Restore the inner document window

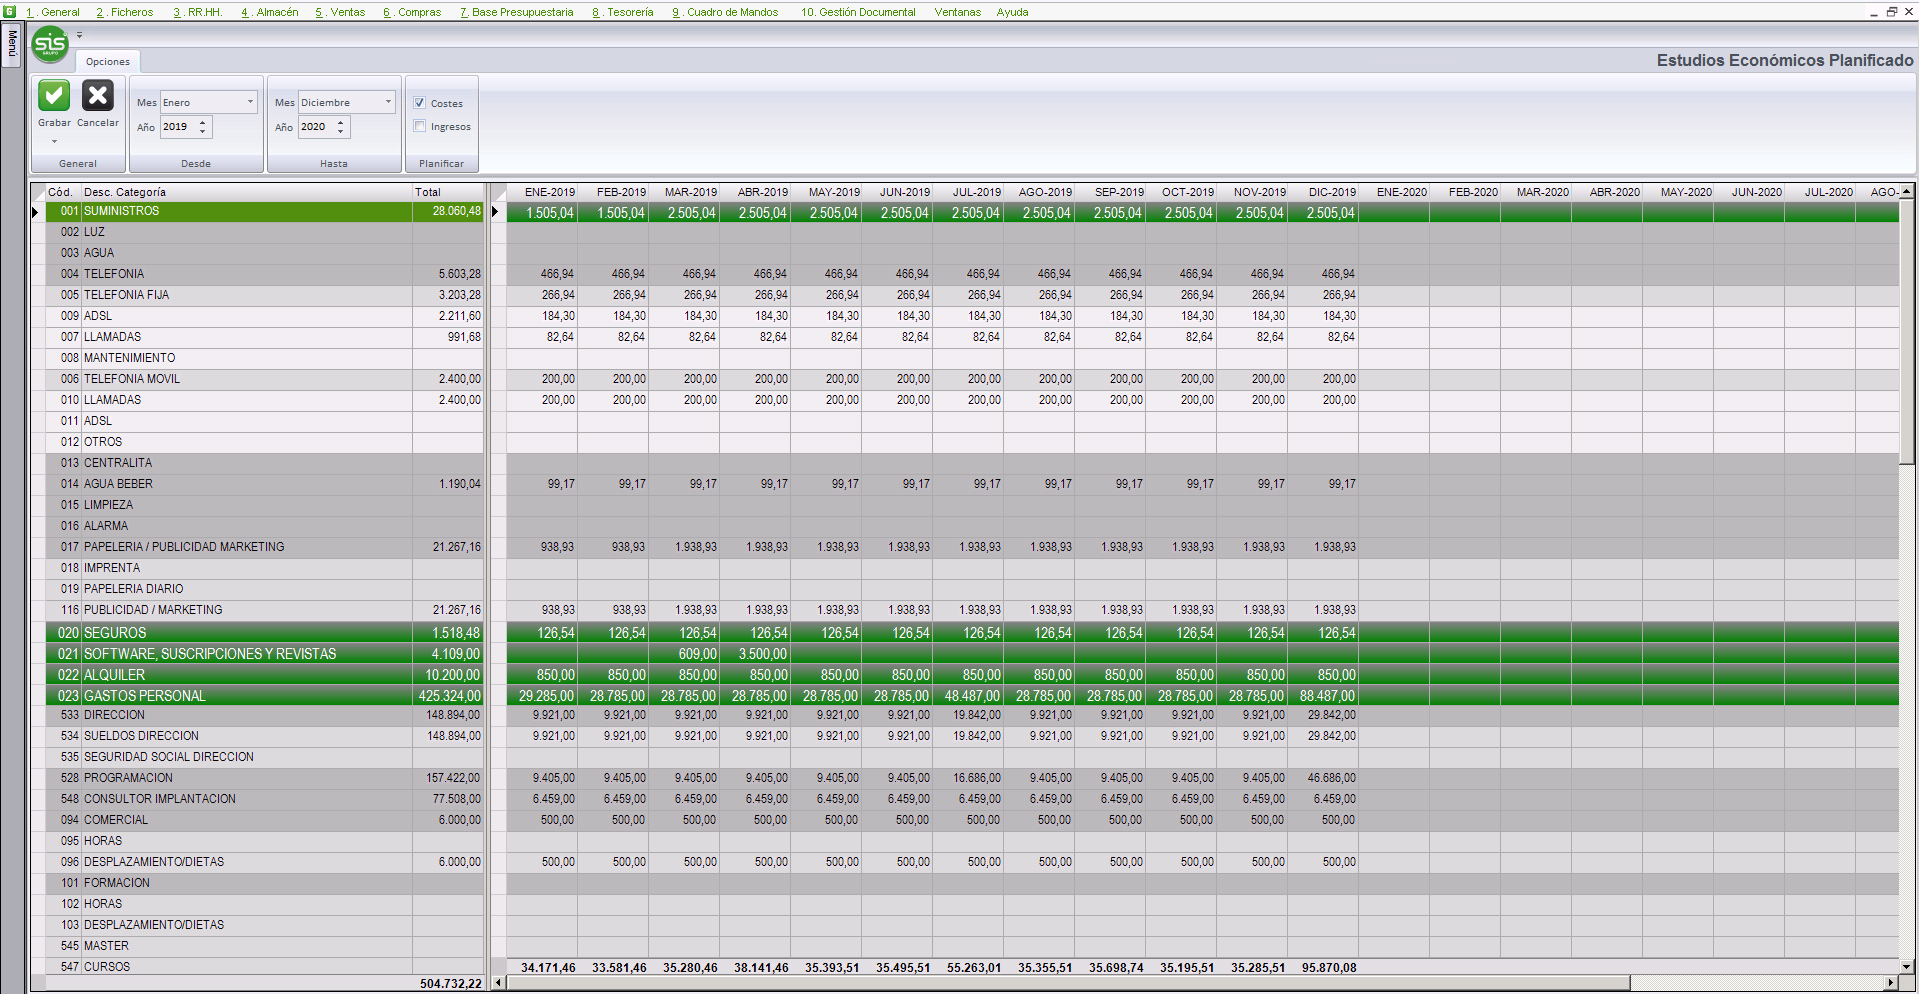tap(1892, 12)
